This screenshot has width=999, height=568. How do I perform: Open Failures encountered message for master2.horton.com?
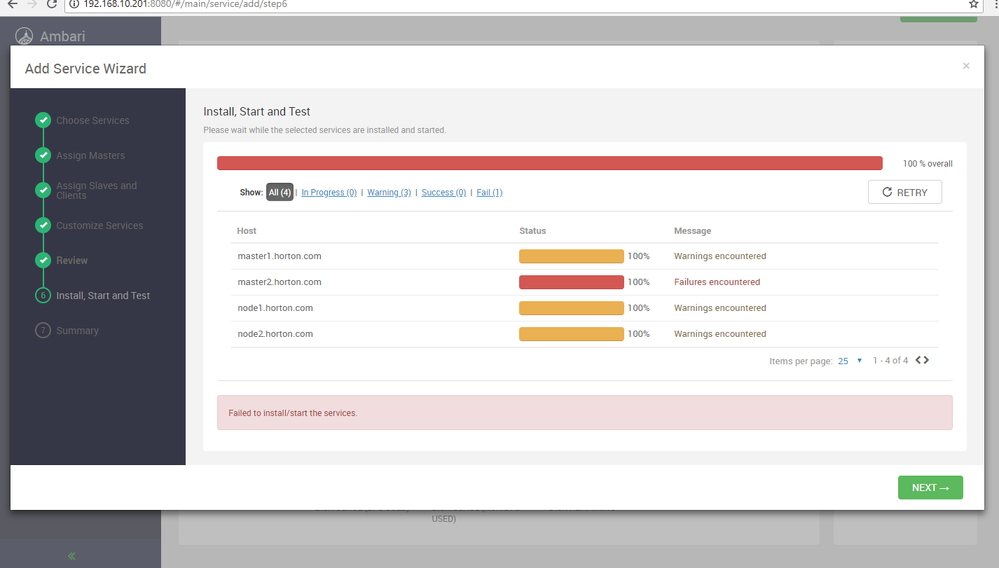717,282
